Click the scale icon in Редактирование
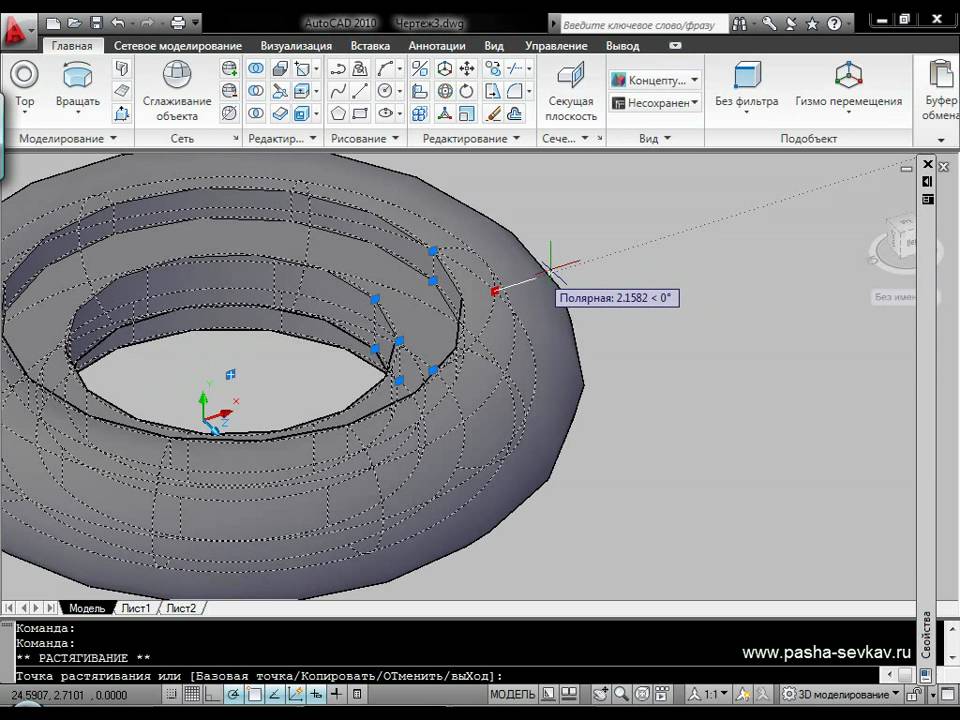The width and height of the screenshot is (960, 720). [x=467, y=113]
